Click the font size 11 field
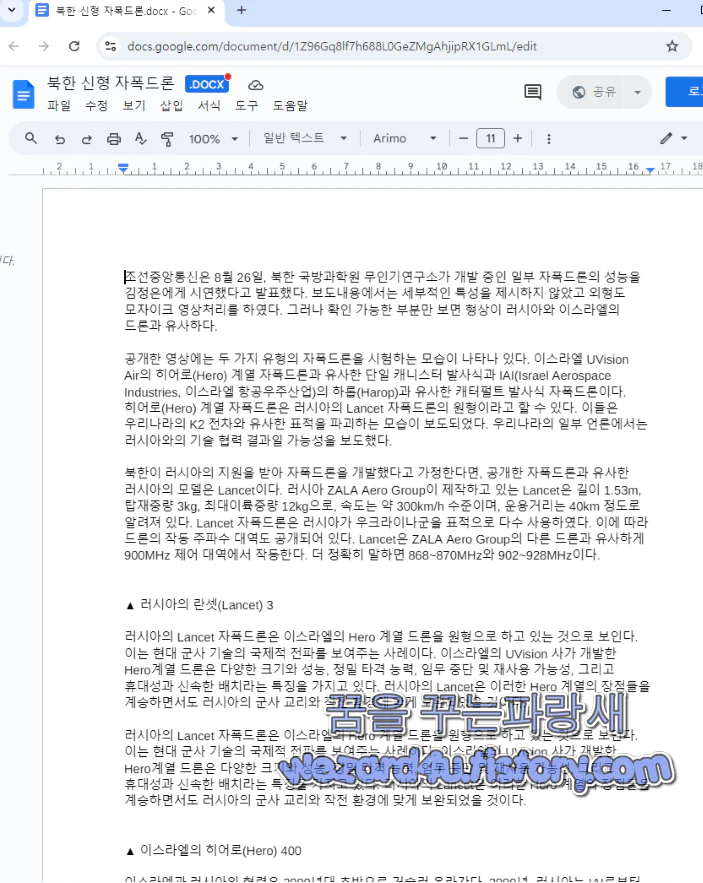 (x=491, y=139)
